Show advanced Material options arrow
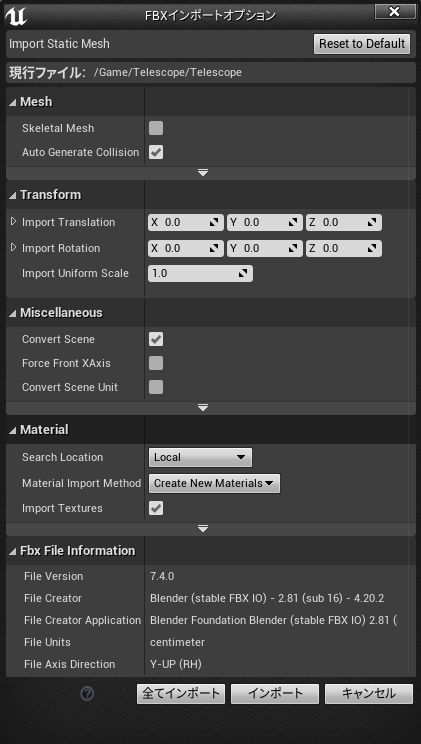The height and width of the screenshot is (744, 421). tap(203, 529)
